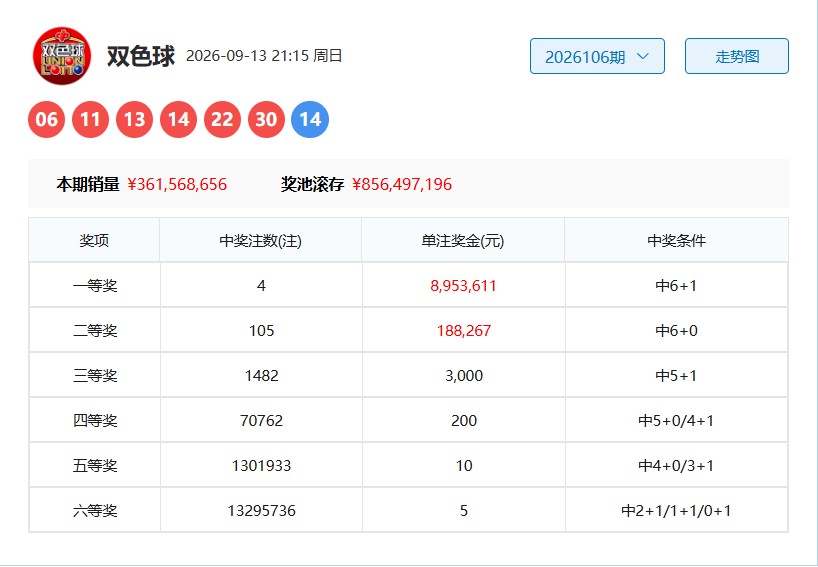Click the 一等奖 row label
Image resolution: width=818 pixels, height=567 pixels.
(x=95, y=286)
